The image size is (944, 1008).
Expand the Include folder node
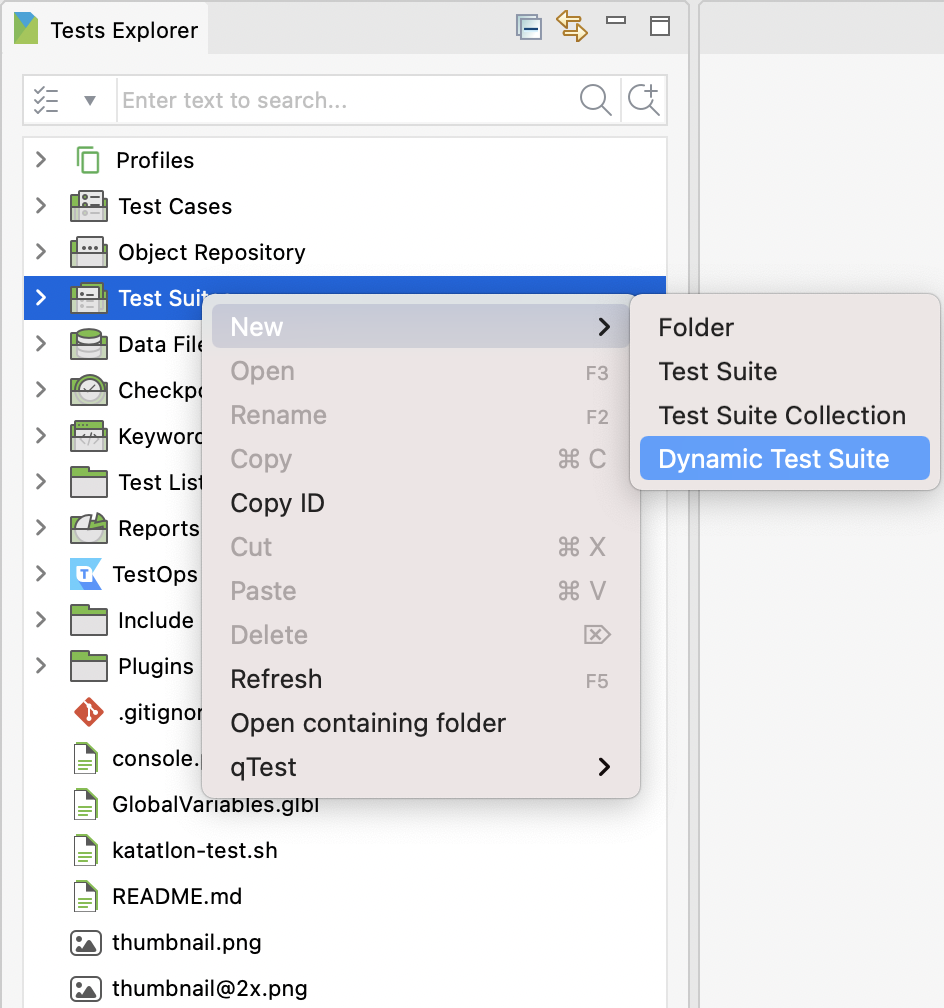pyautogui.click(x=40, y=620)
